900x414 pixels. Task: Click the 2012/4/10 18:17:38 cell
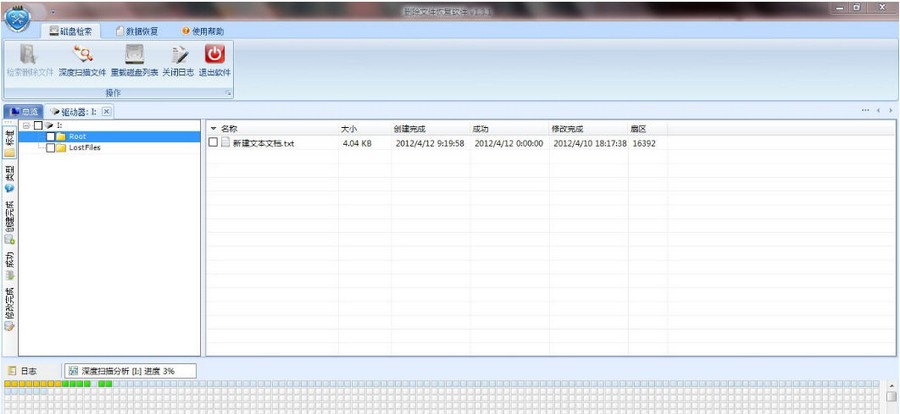coord(589,143)
